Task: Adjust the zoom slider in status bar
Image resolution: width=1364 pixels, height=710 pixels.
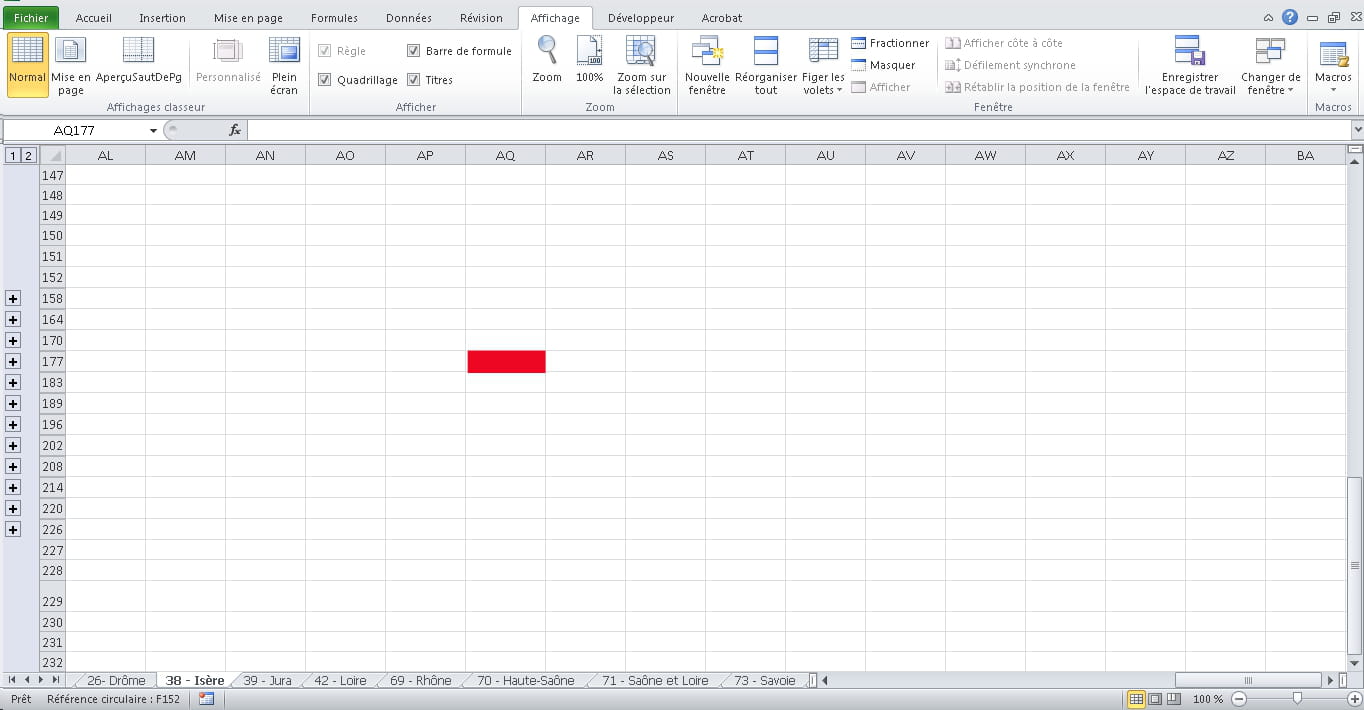Action: coord(1297,699)
